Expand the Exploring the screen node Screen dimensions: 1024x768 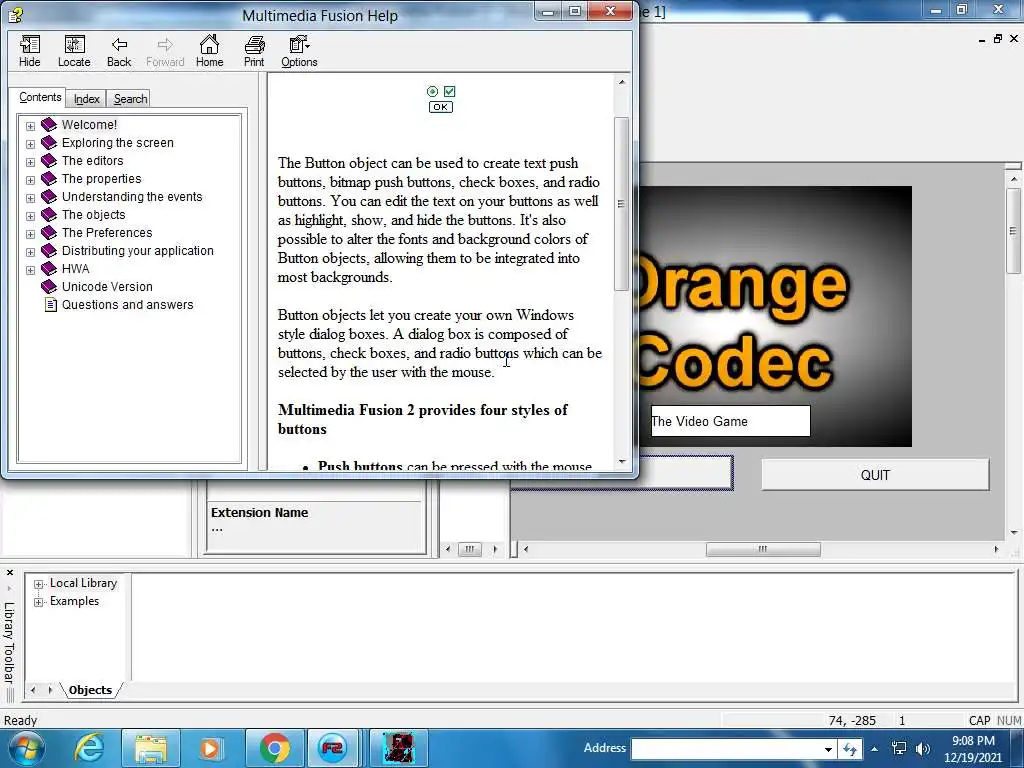tap(30, 144)
